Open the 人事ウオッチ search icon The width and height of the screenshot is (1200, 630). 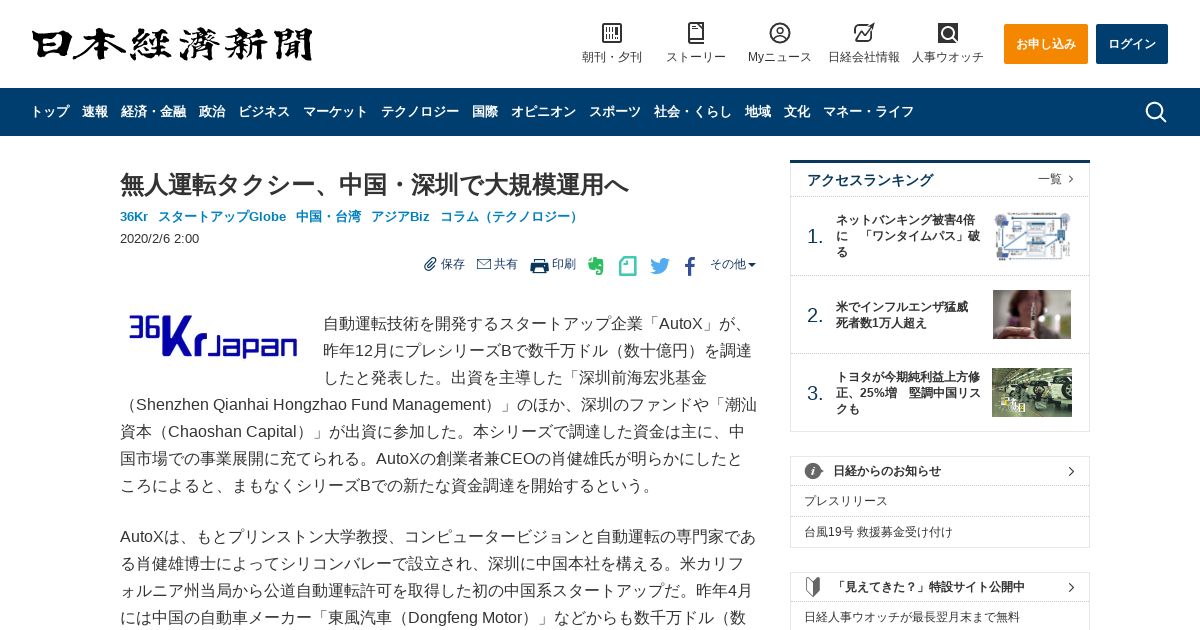[948, 33]
